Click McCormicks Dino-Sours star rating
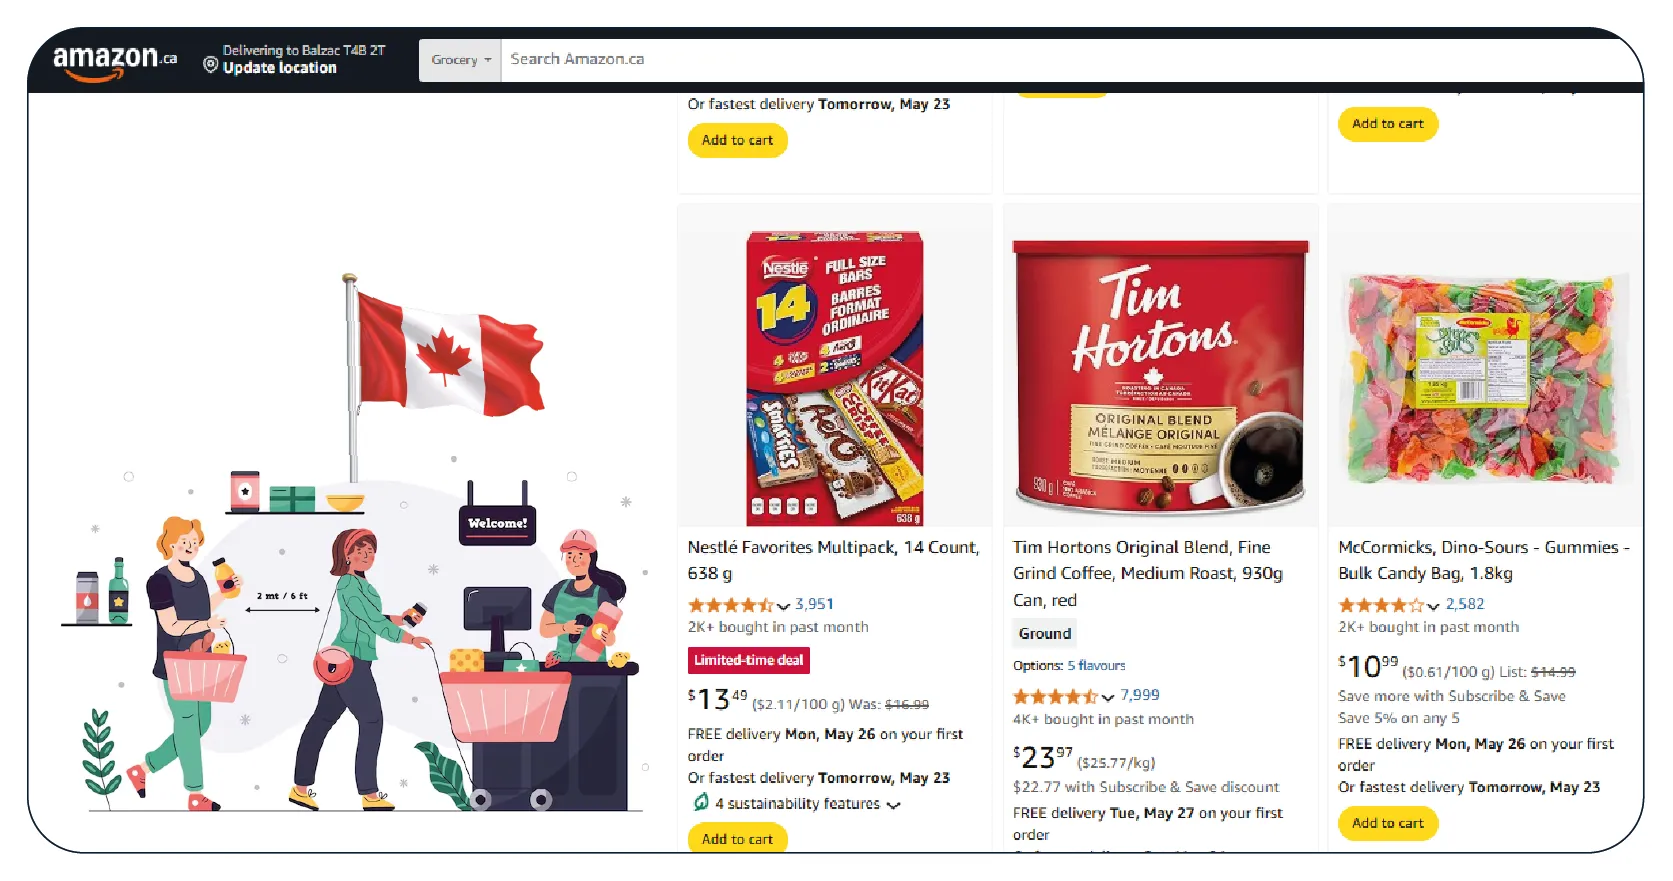 [x=1381, y=605]
